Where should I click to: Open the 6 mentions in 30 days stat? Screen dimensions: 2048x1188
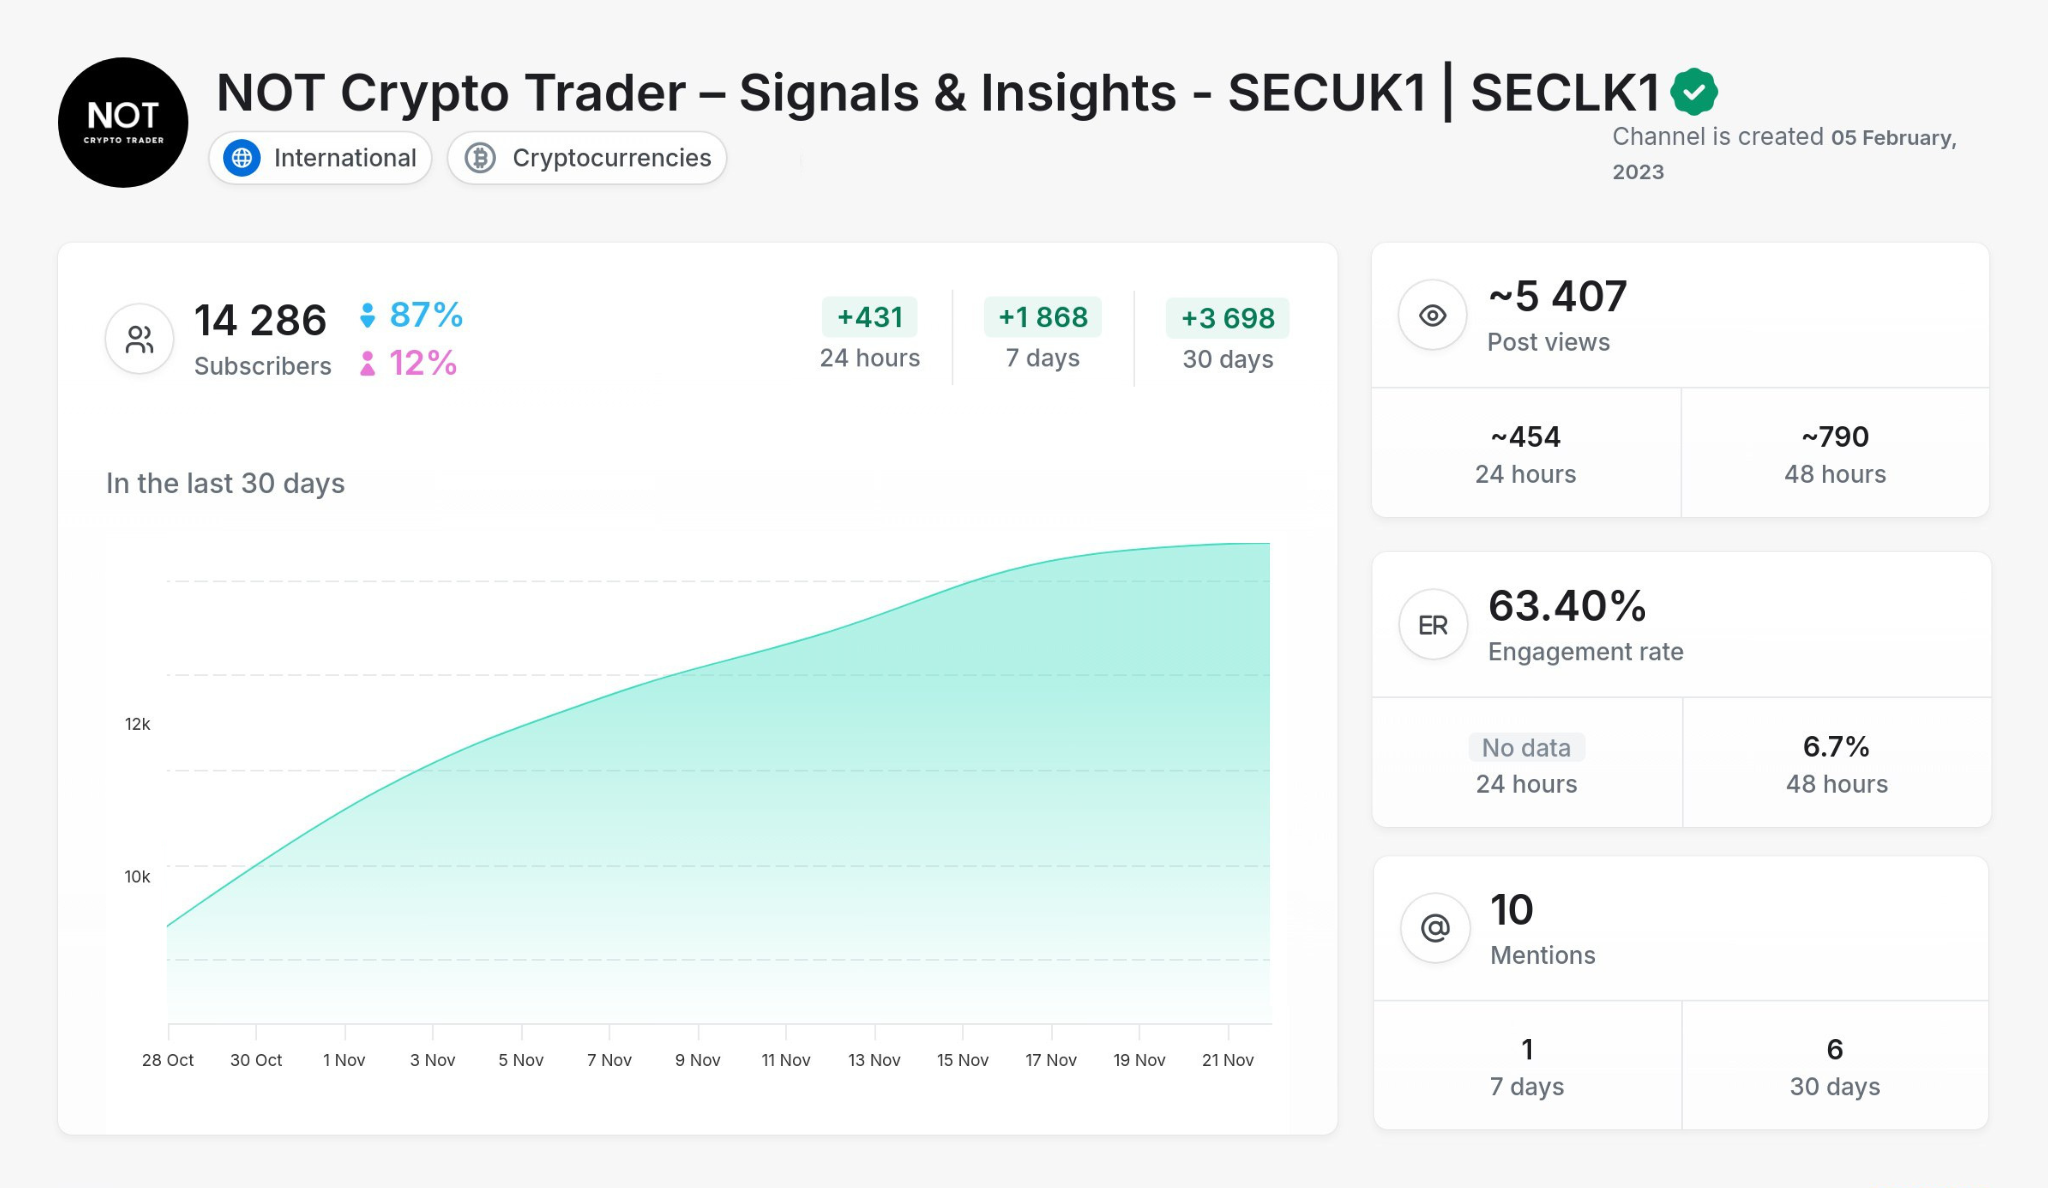[x=1834, y=1064]
